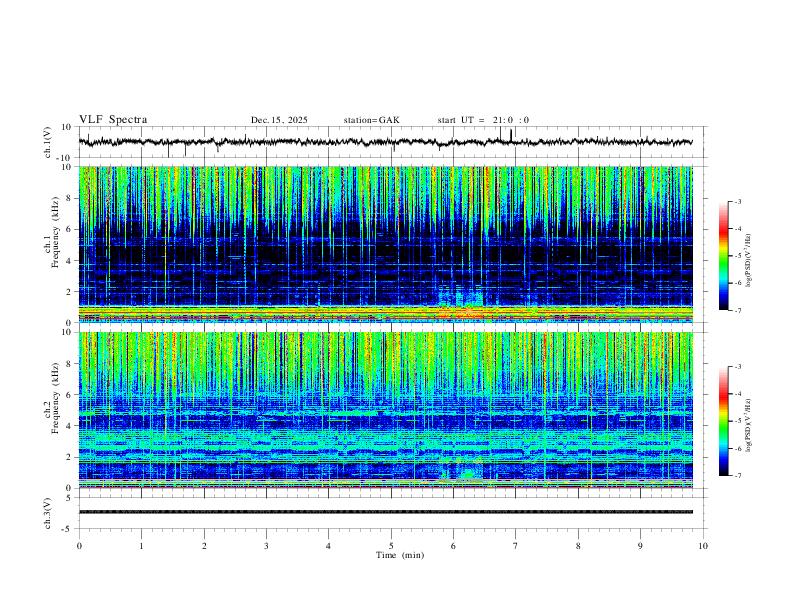
Task: Select the "start UT = 21:0 :0" header
Action: point(483,120)
